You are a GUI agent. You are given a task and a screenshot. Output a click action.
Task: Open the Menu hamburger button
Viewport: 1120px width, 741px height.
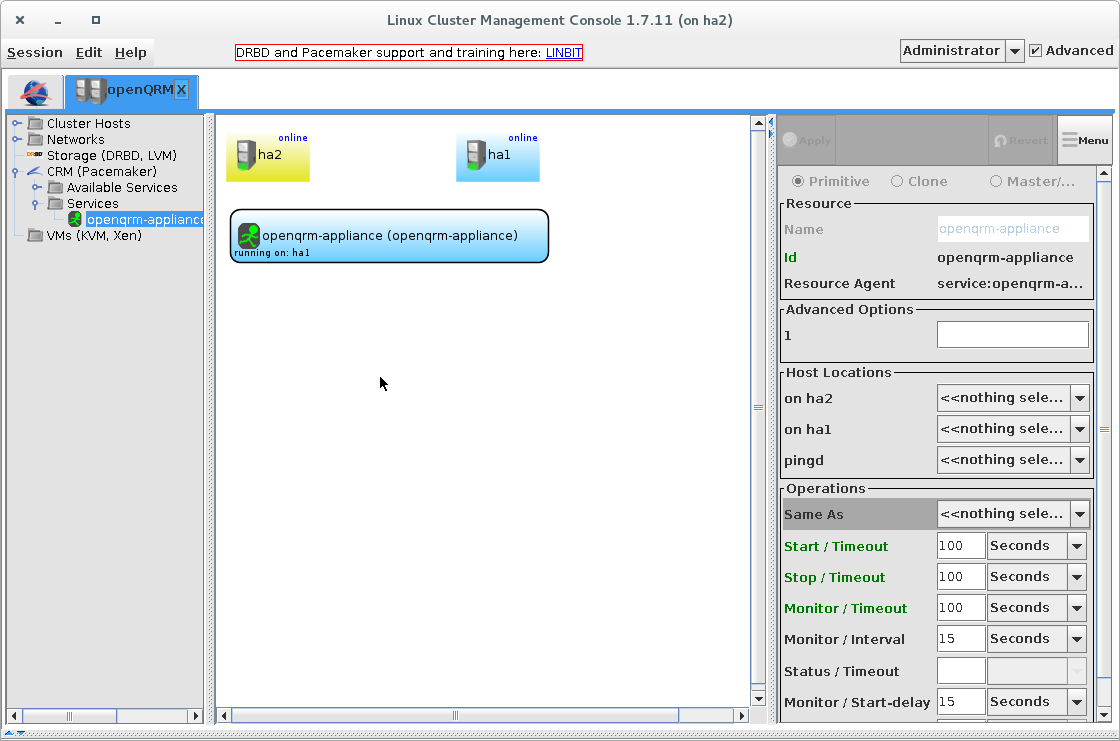[x=1085, y=141]
